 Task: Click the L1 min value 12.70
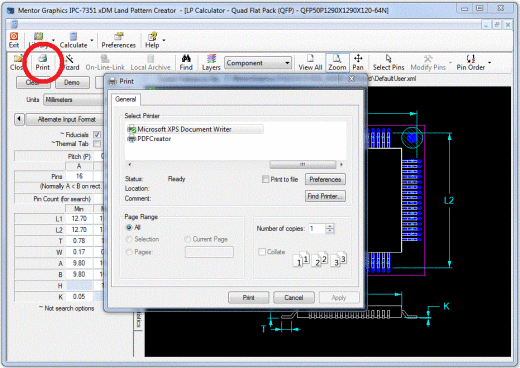[79, 219]
